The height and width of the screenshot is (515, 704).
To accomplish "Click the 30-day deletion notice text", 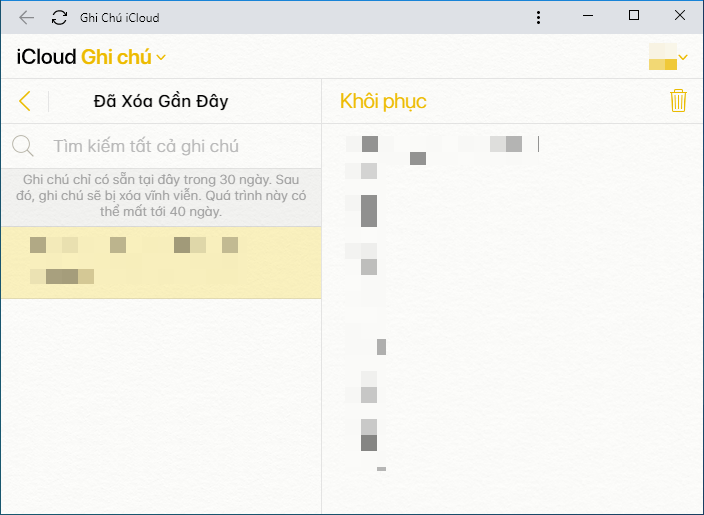I will click(x=161, y=196).
